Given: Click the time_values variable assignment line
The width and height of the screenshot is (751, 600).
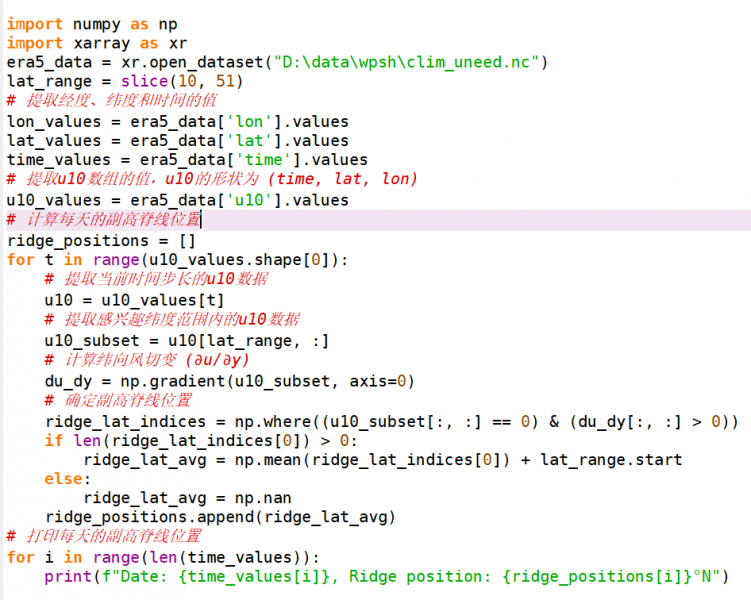Looking at the screenshot, I should pyautogui.click(x=186, y=160).
